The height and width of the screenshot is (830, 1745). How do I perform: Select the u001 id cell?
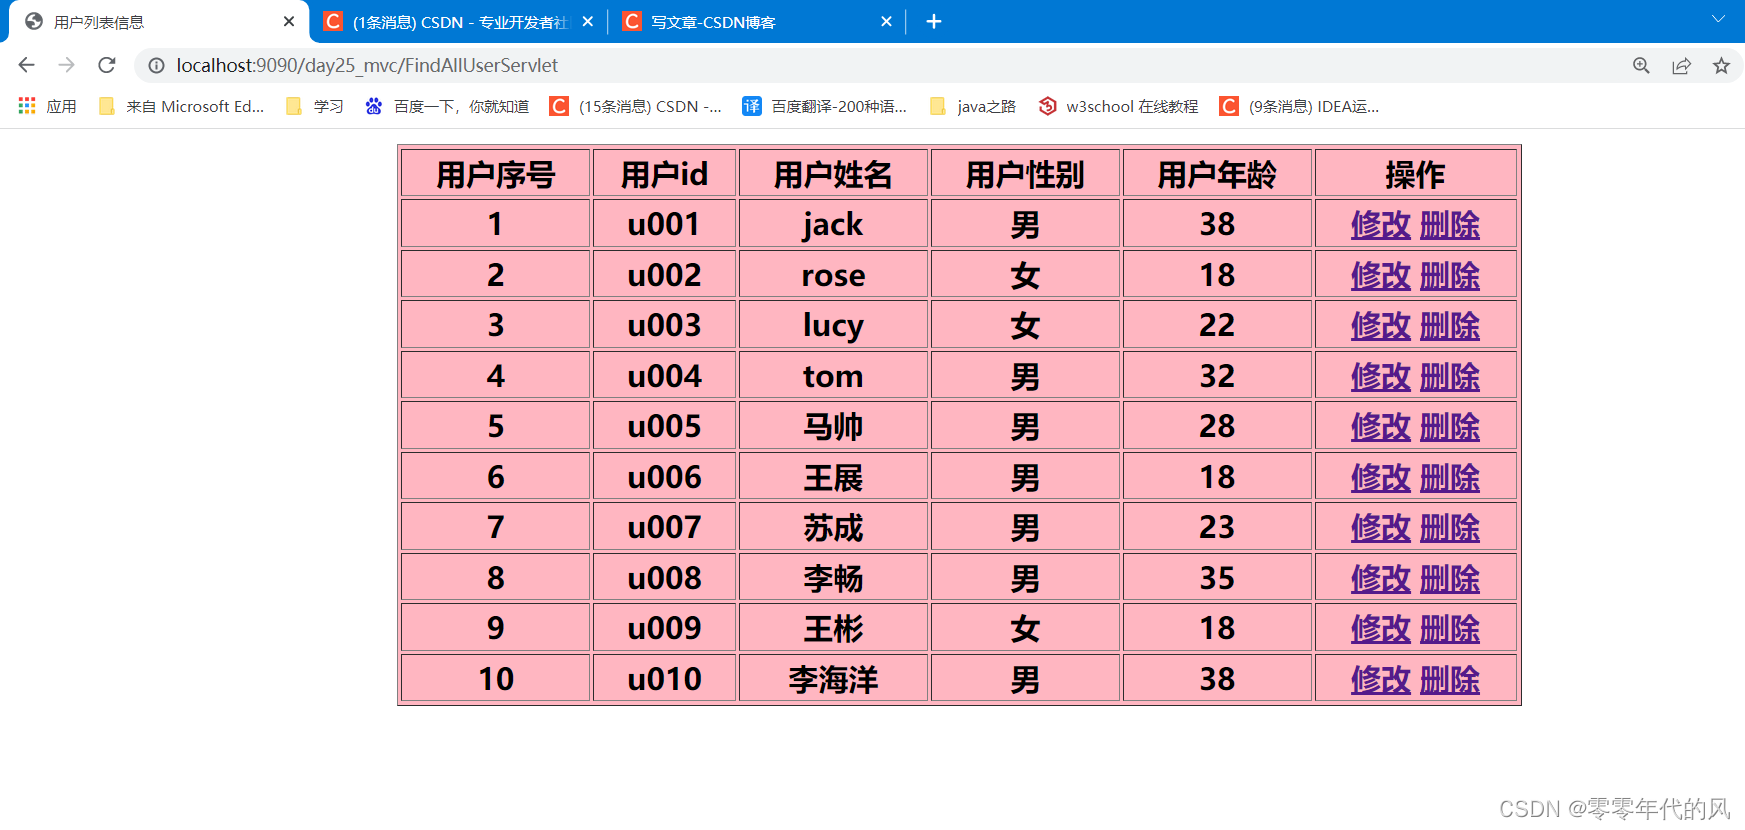tap(665, 224)
